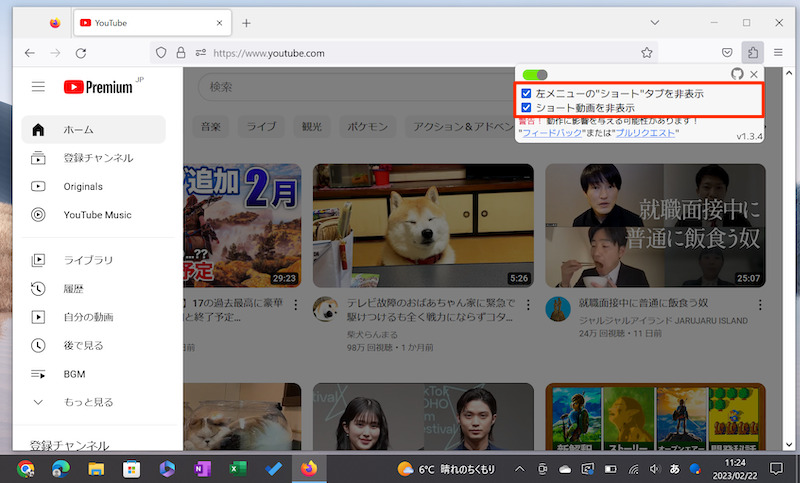
Task: Click the Shiba dog video thumbnail
Action: (423, 225)
